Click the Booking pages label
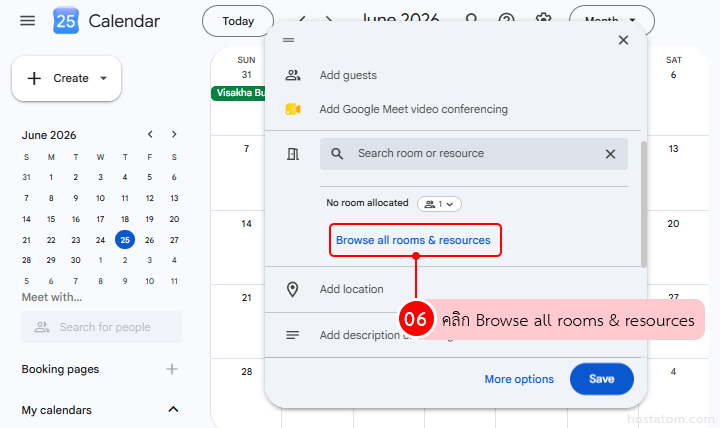This screenshot has width=720, height=428. click(60, 369)
